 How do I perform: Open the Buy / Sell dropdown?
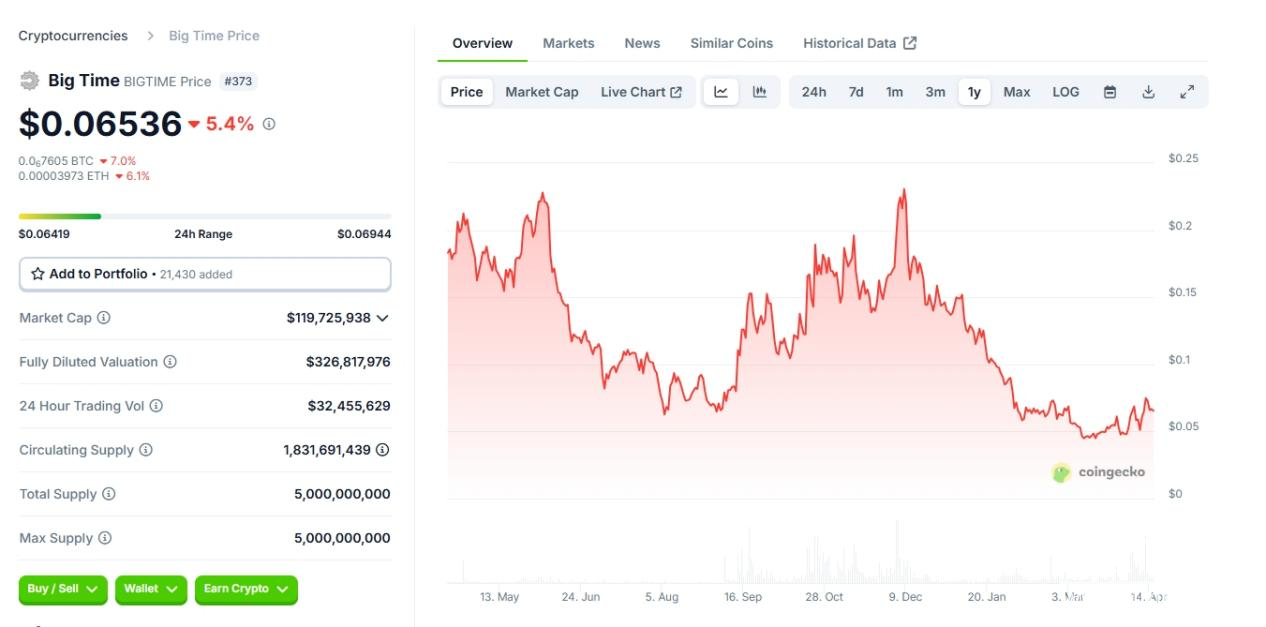pyautogui.click(x=62, y=589)
